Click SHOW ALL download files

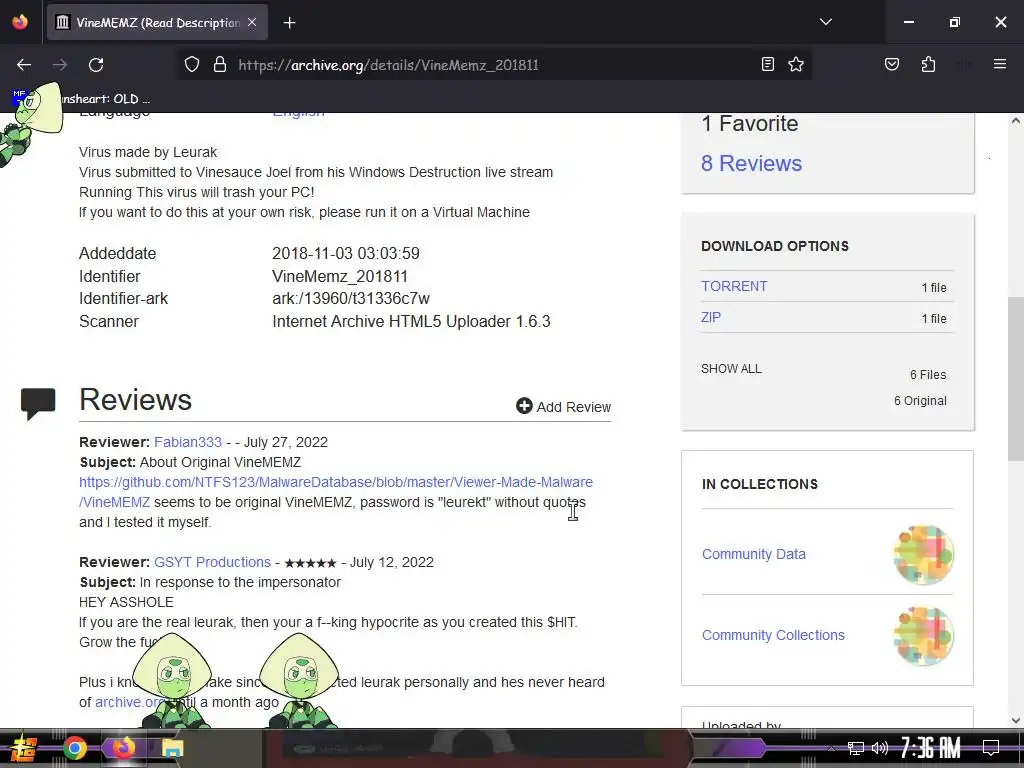731,368
